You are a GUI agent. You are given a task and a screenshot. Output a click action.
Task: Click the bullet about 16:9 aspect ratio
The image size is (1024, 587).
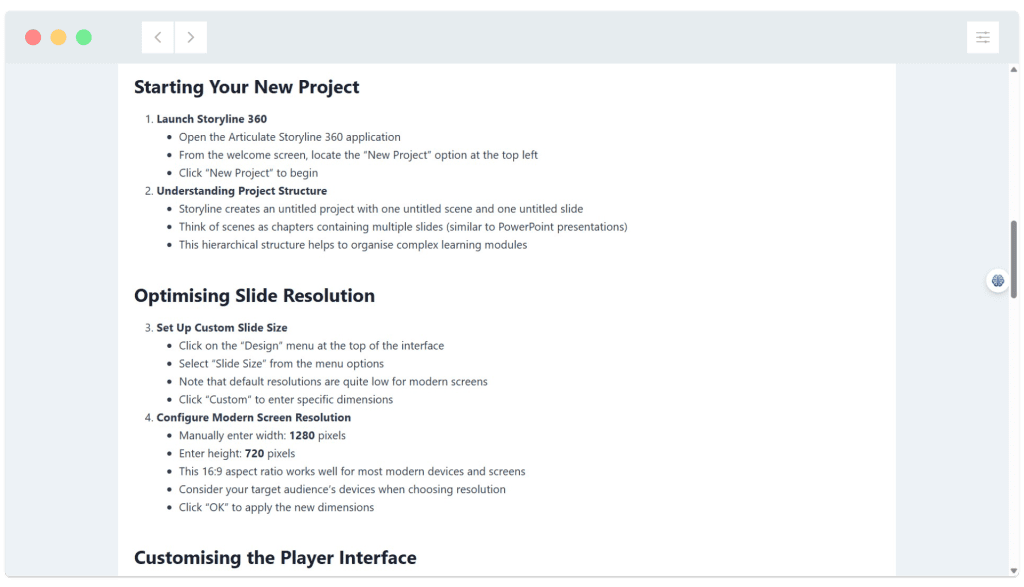point(352,471)
